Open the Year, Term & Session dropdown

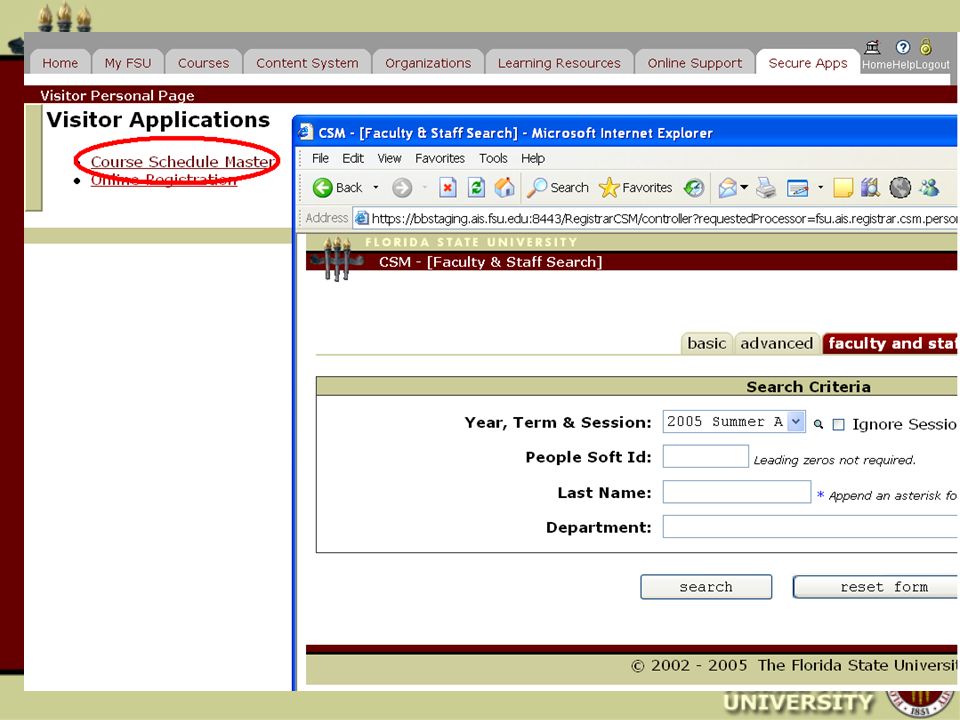[733, 422]
